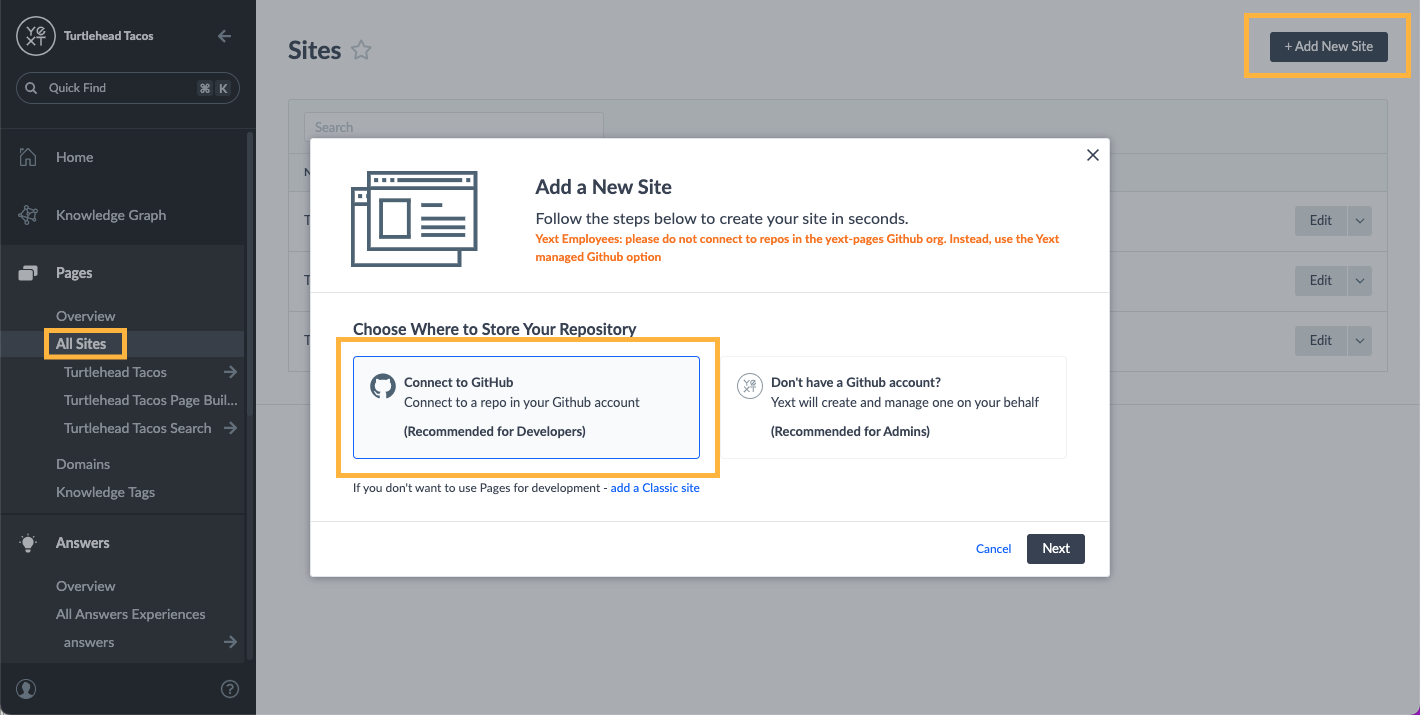Click the GitHub octocat icon
Viewport: 1420px width, 715px height.
click(383, 386)
